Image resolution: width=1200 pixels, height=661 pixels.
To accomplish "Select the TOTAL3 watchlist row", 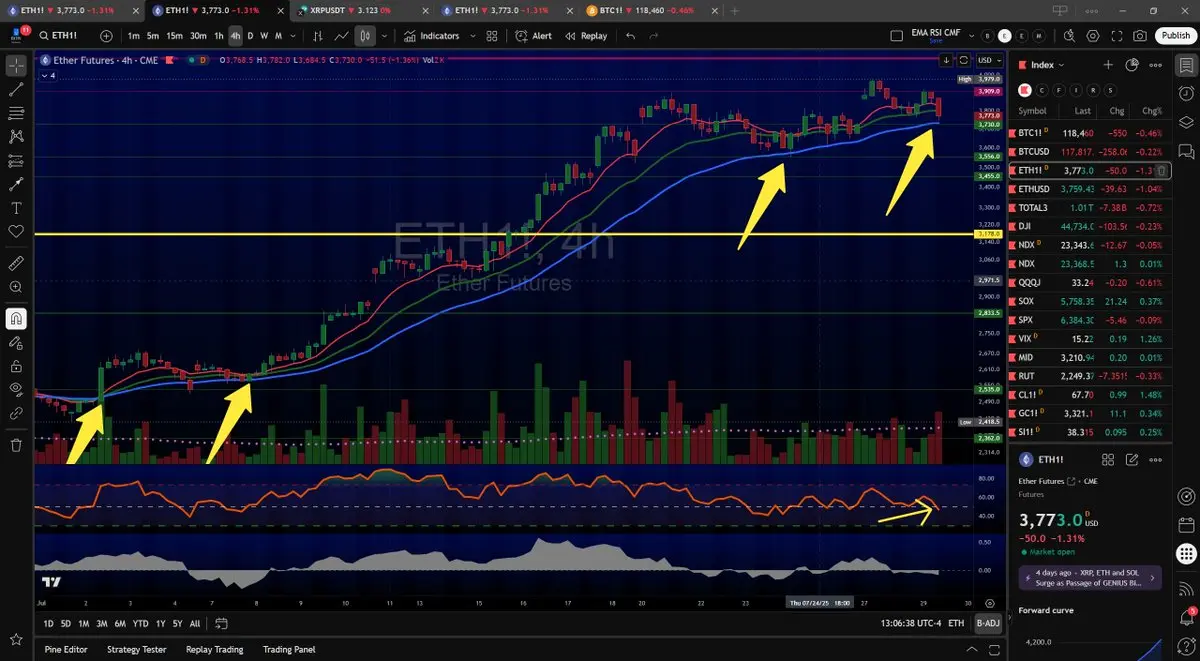I will pos(1089,208).
